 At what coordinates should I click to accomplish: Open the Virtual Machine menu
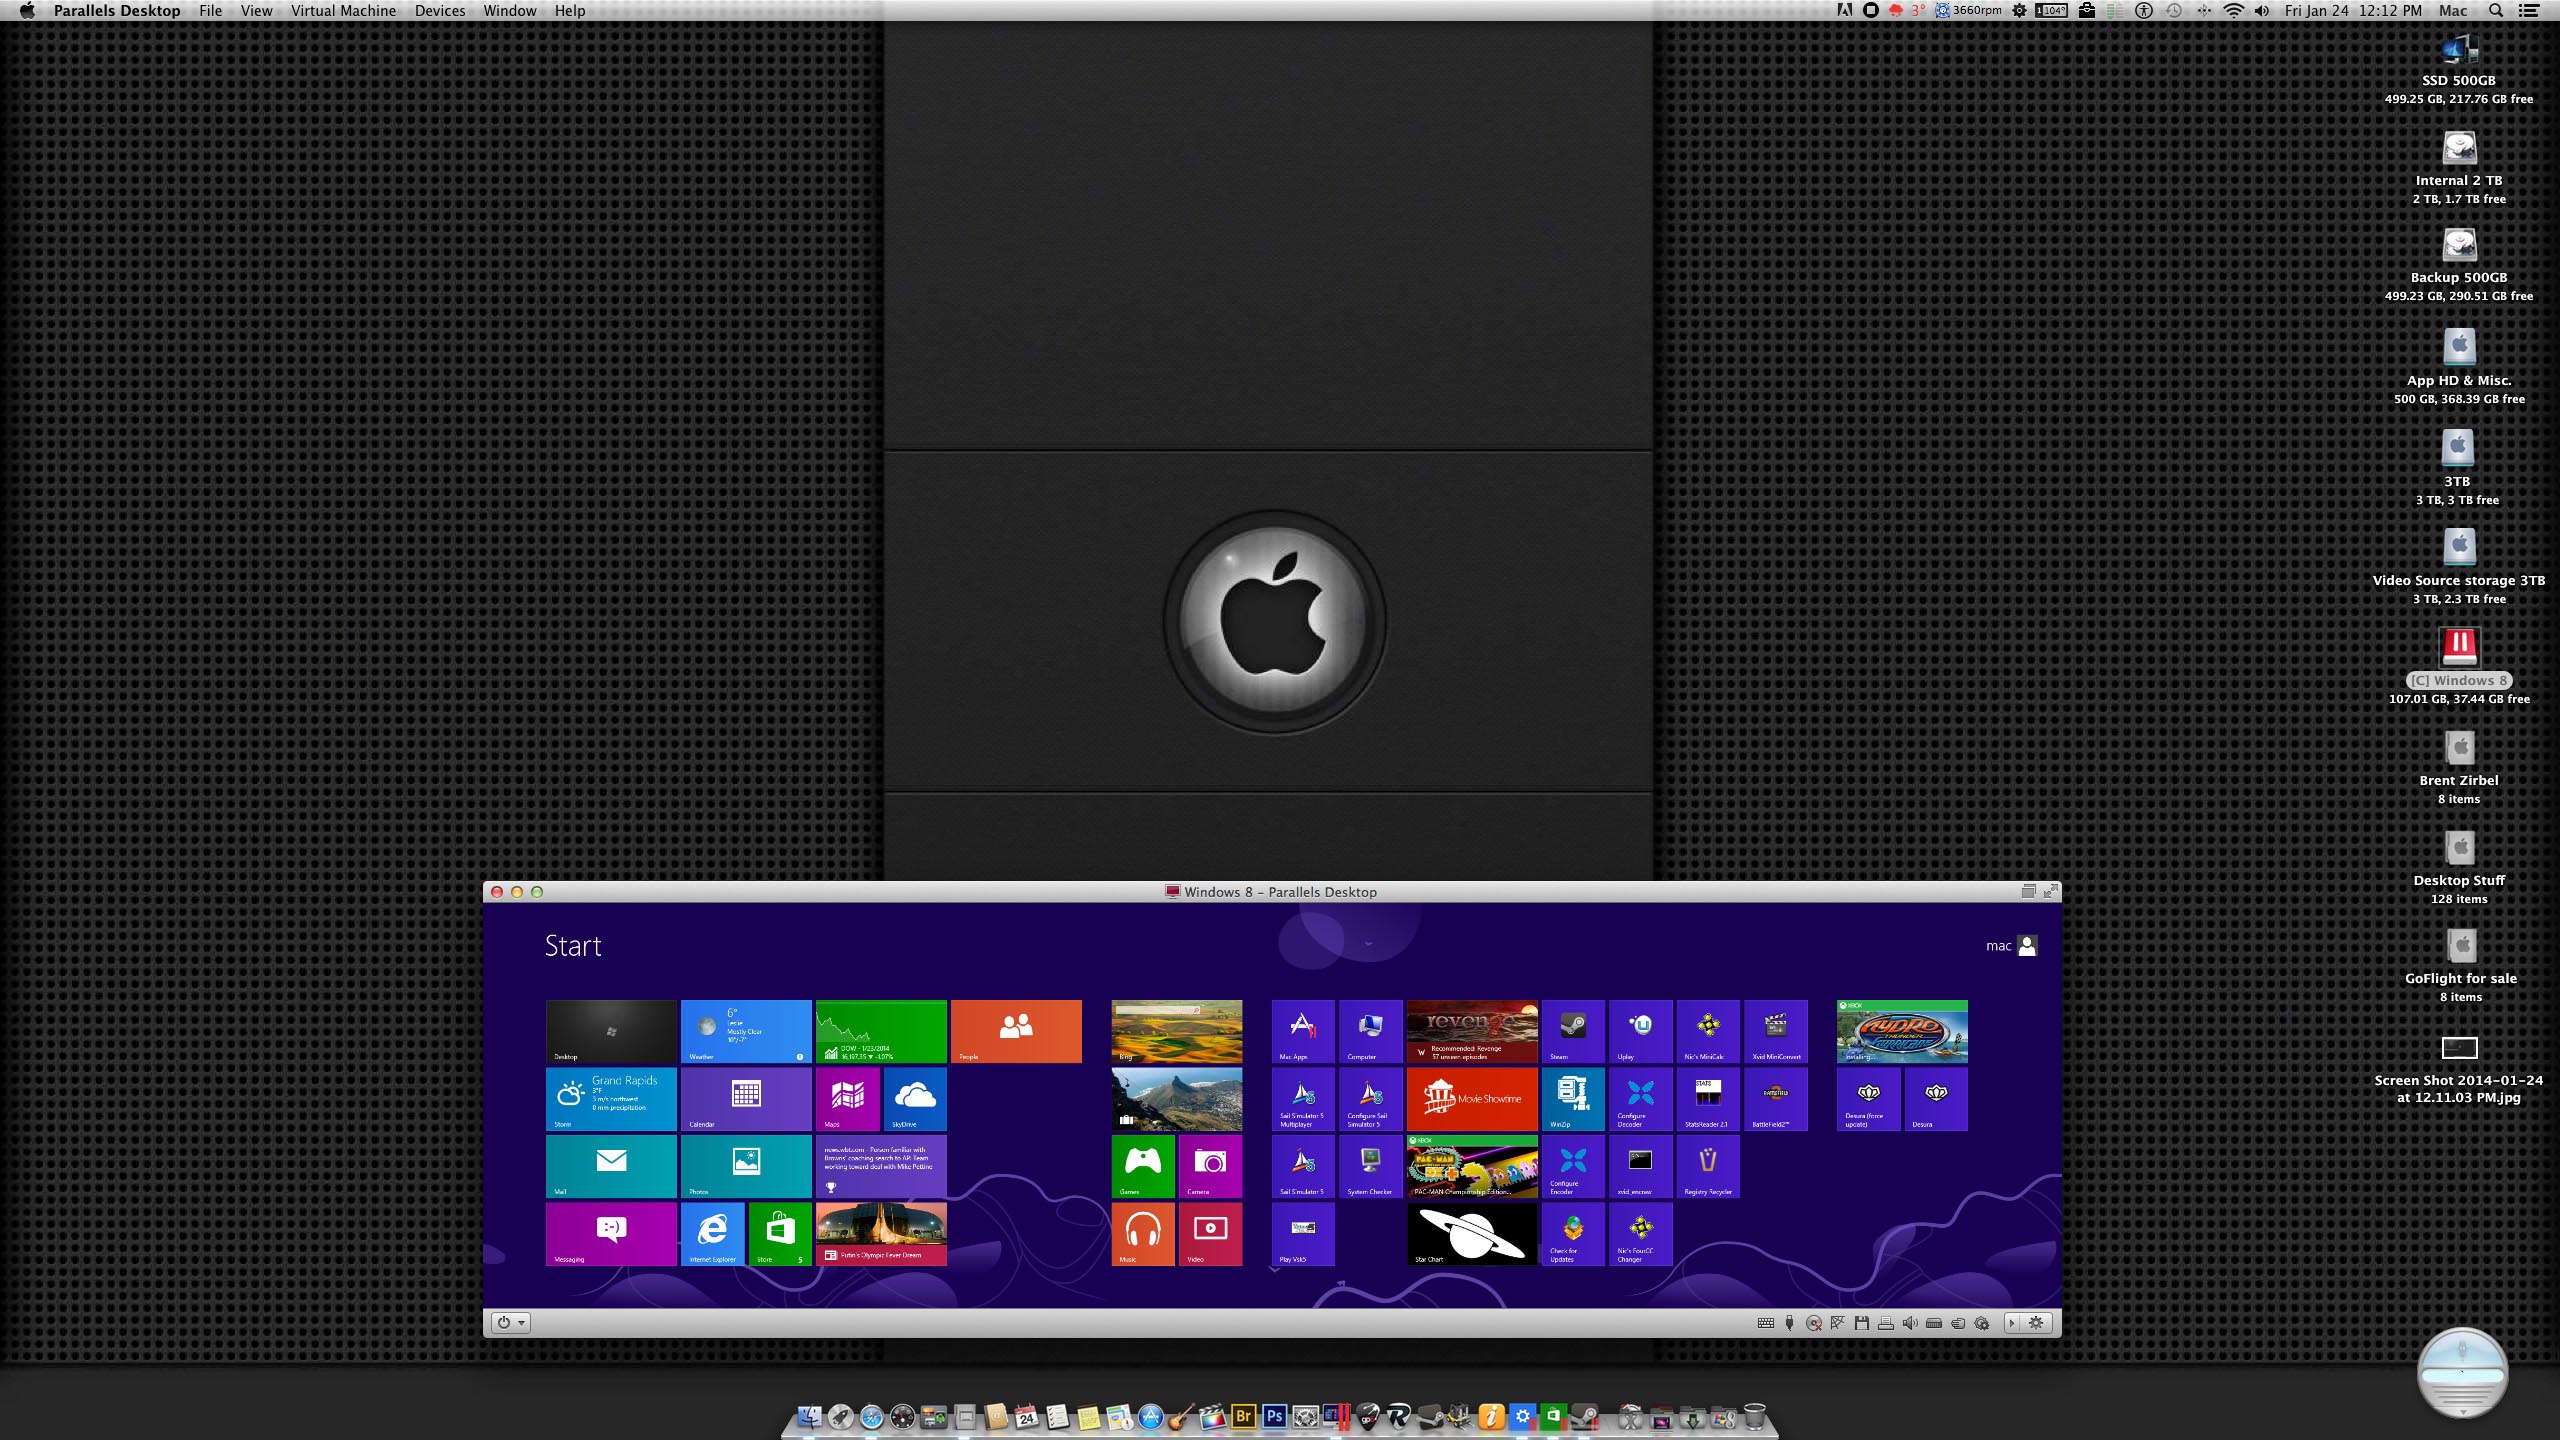(x=343, y=11)
